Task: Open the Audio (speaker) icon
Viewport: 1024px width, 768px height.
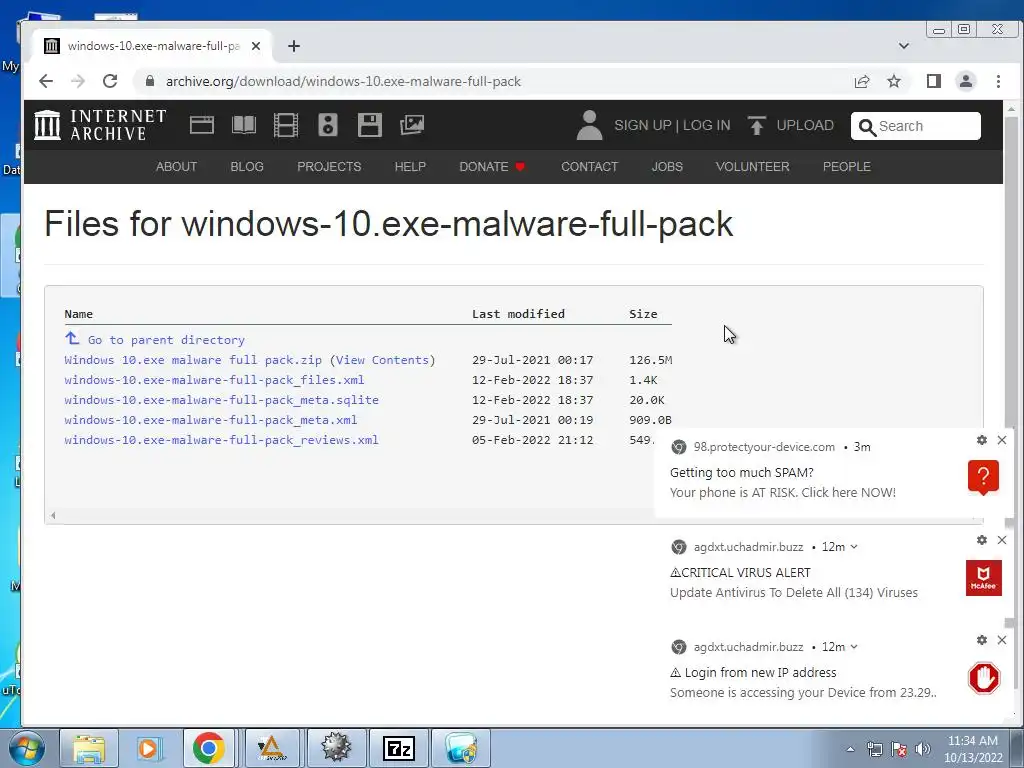Action: point(328,125)
